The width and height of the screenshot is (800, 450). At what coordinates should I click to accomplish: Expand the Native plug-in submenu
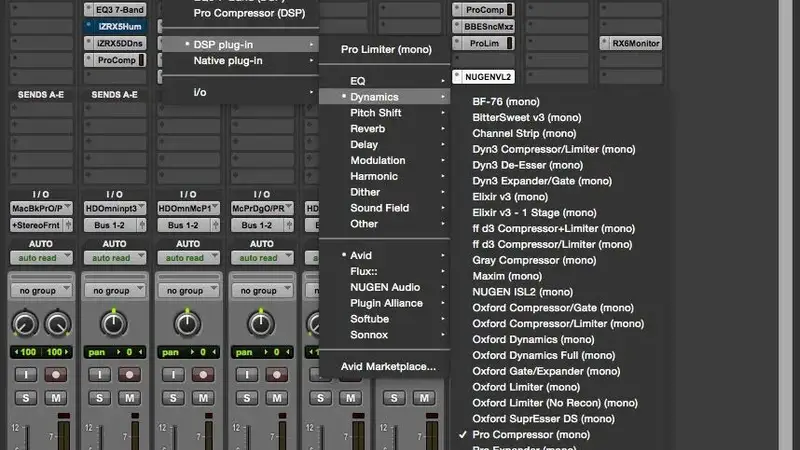[241, 61]
